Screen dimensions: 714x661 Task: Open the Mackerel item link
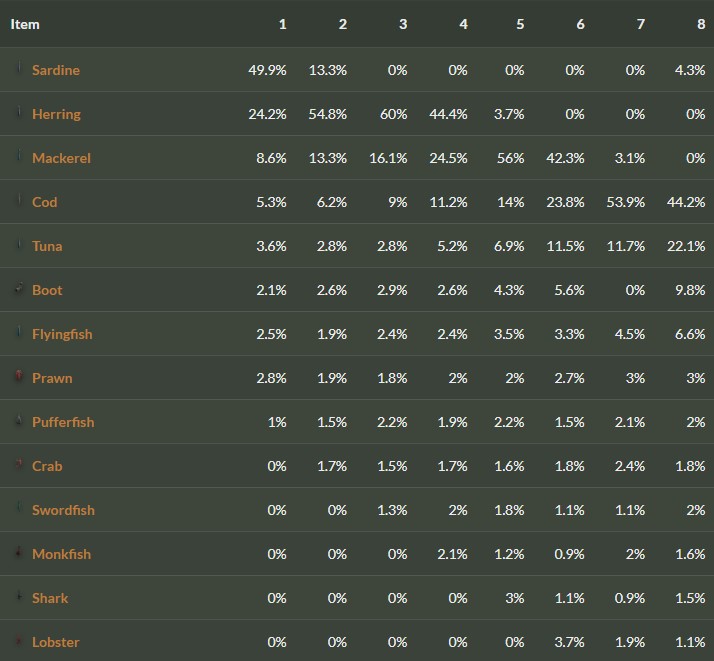pyautogui.click(x=61, y=158)
